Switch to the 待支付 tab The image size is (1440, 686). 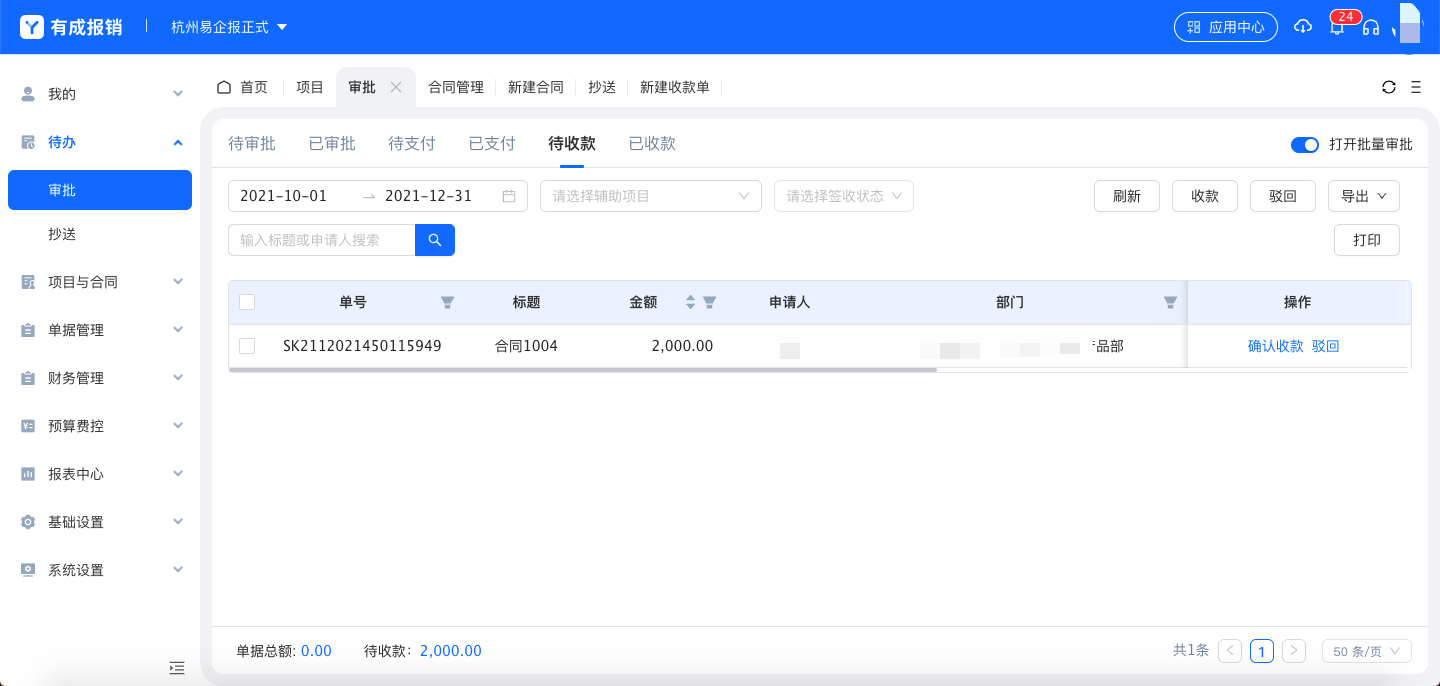coord(412,144)
